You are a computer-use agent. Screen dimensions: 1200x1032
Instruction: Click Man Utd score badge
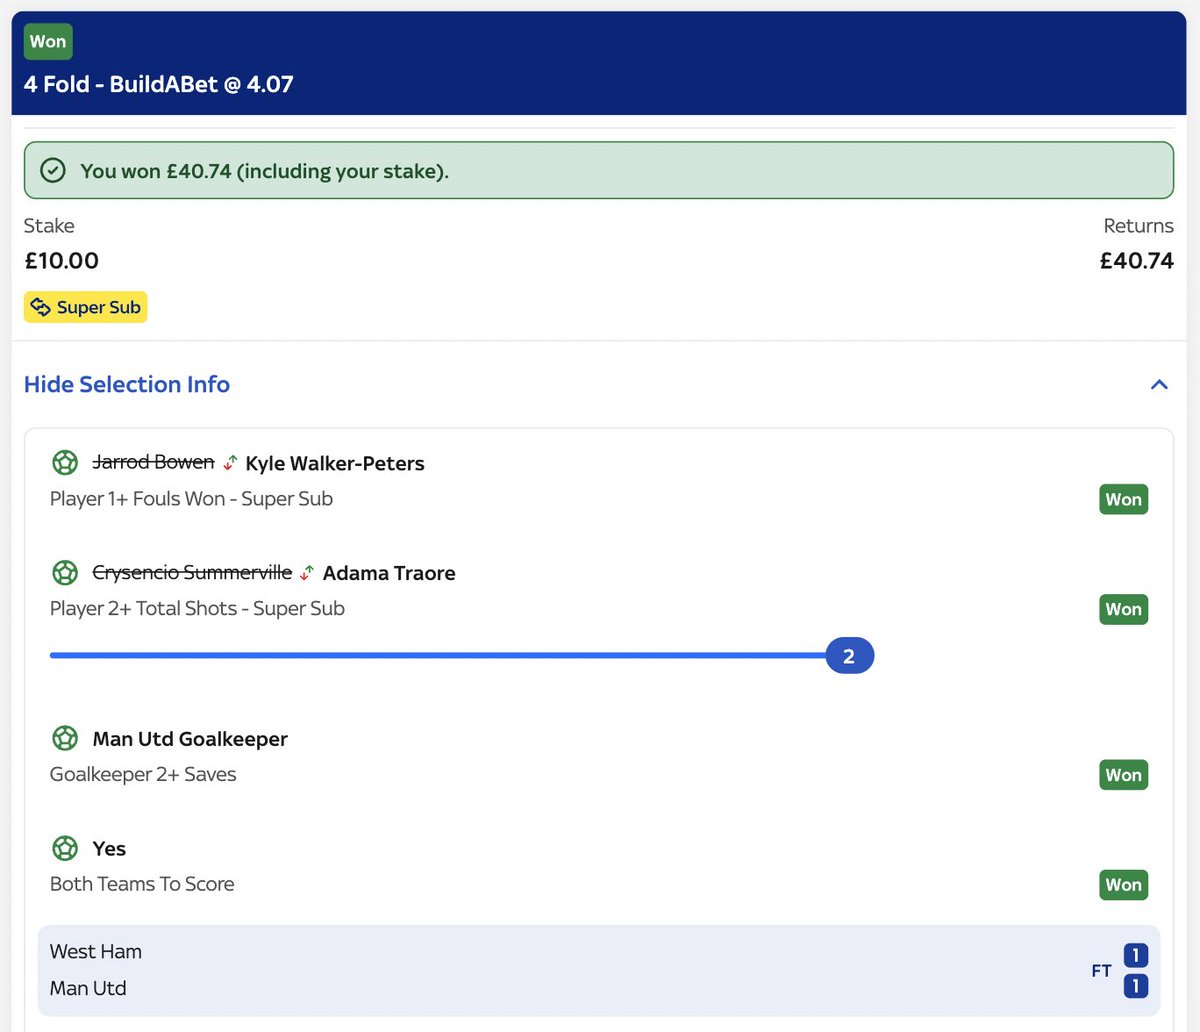click(x=1135, y=986)
